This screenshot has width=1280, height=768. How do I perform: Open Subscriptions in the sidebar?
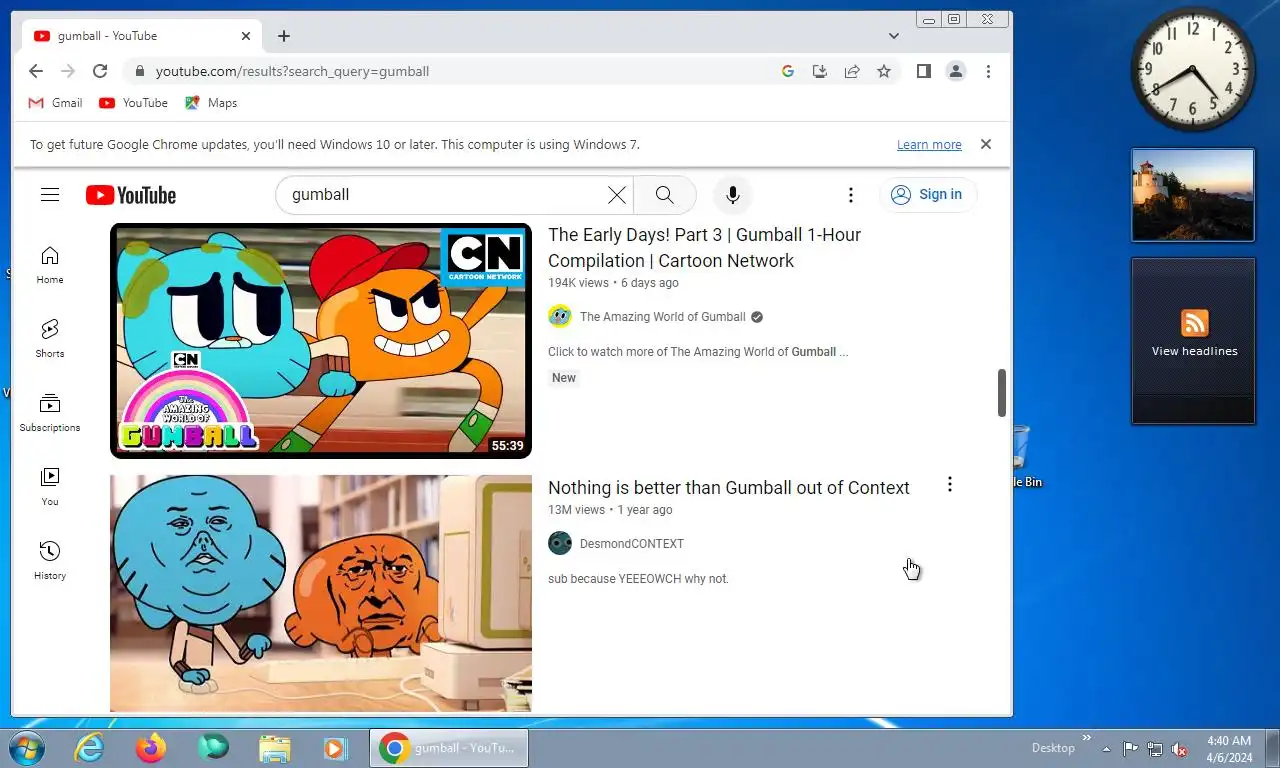pos(50,413)
